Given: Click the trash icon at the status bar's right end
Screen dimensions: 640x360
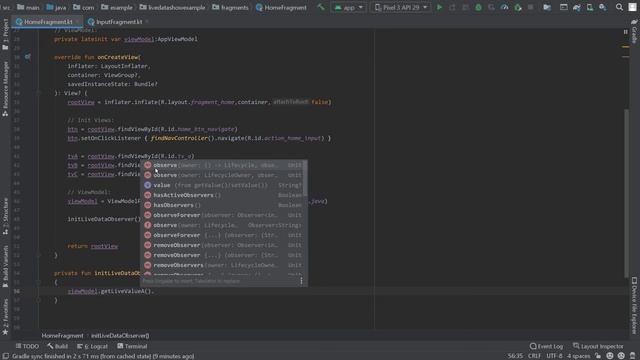Looking at the screenshot, I should [x=632, y=356].
